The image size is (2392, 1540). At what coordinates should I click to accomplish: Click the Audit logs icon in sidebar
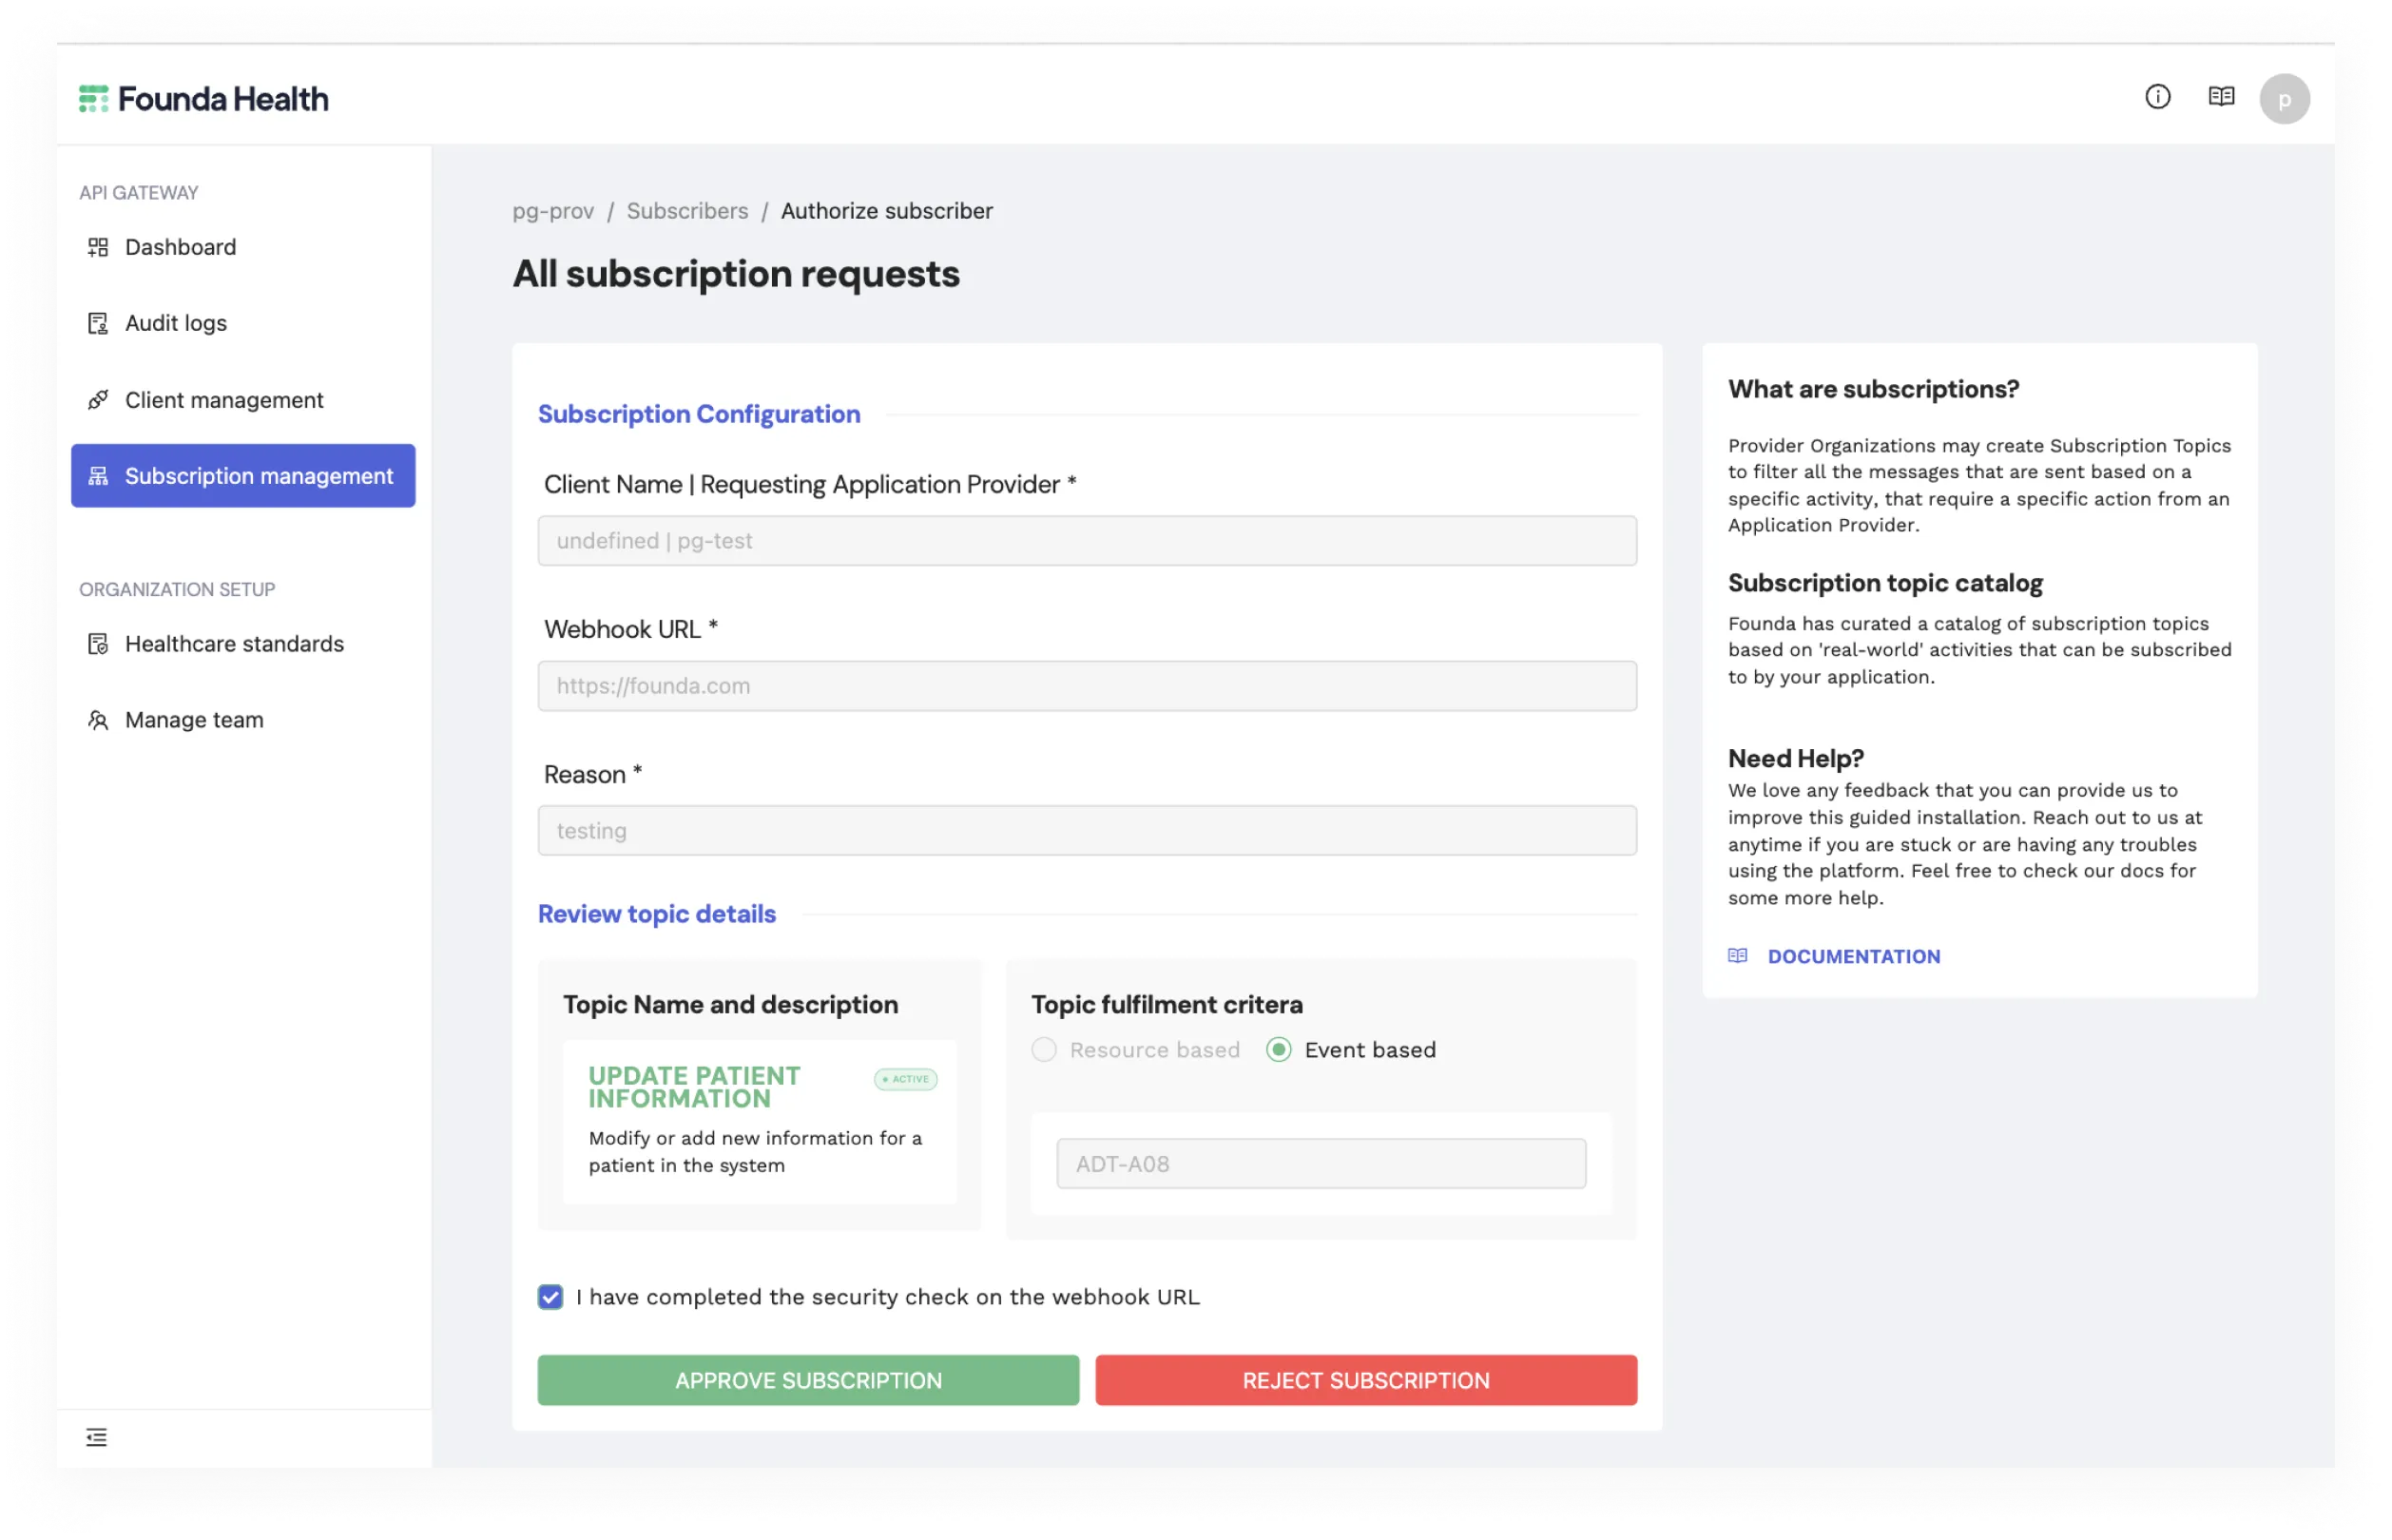coord(98,323)
